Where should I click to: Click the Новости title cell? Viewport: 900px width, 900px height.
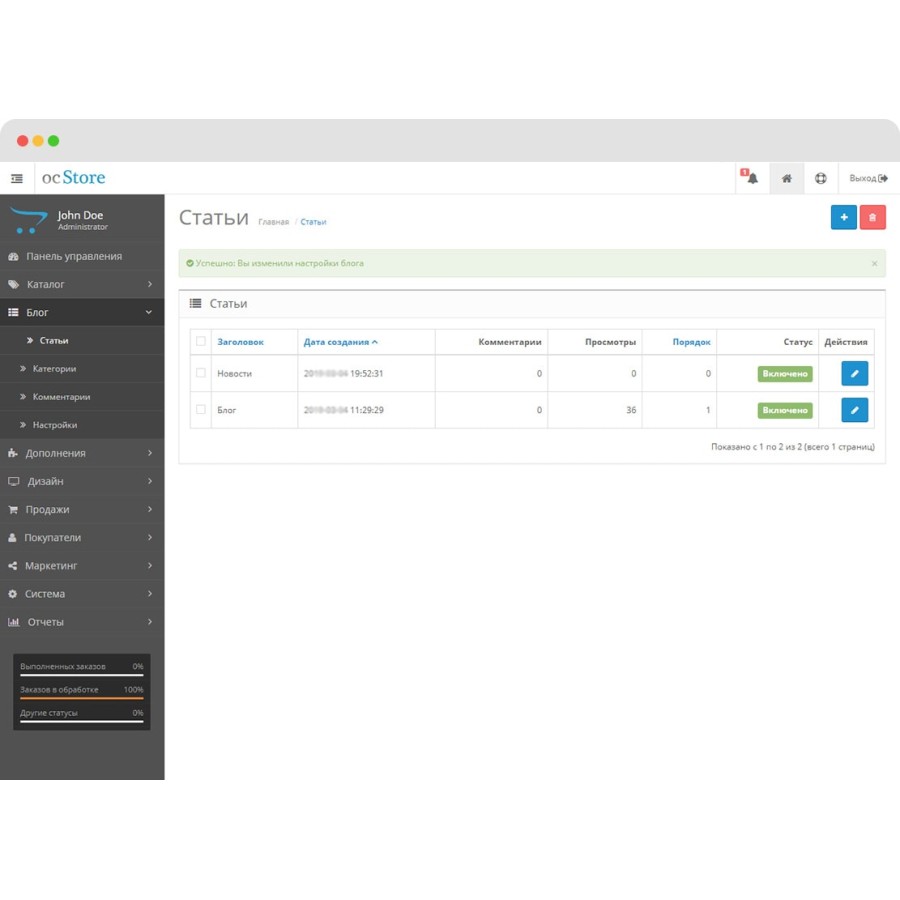pos(254,374)
